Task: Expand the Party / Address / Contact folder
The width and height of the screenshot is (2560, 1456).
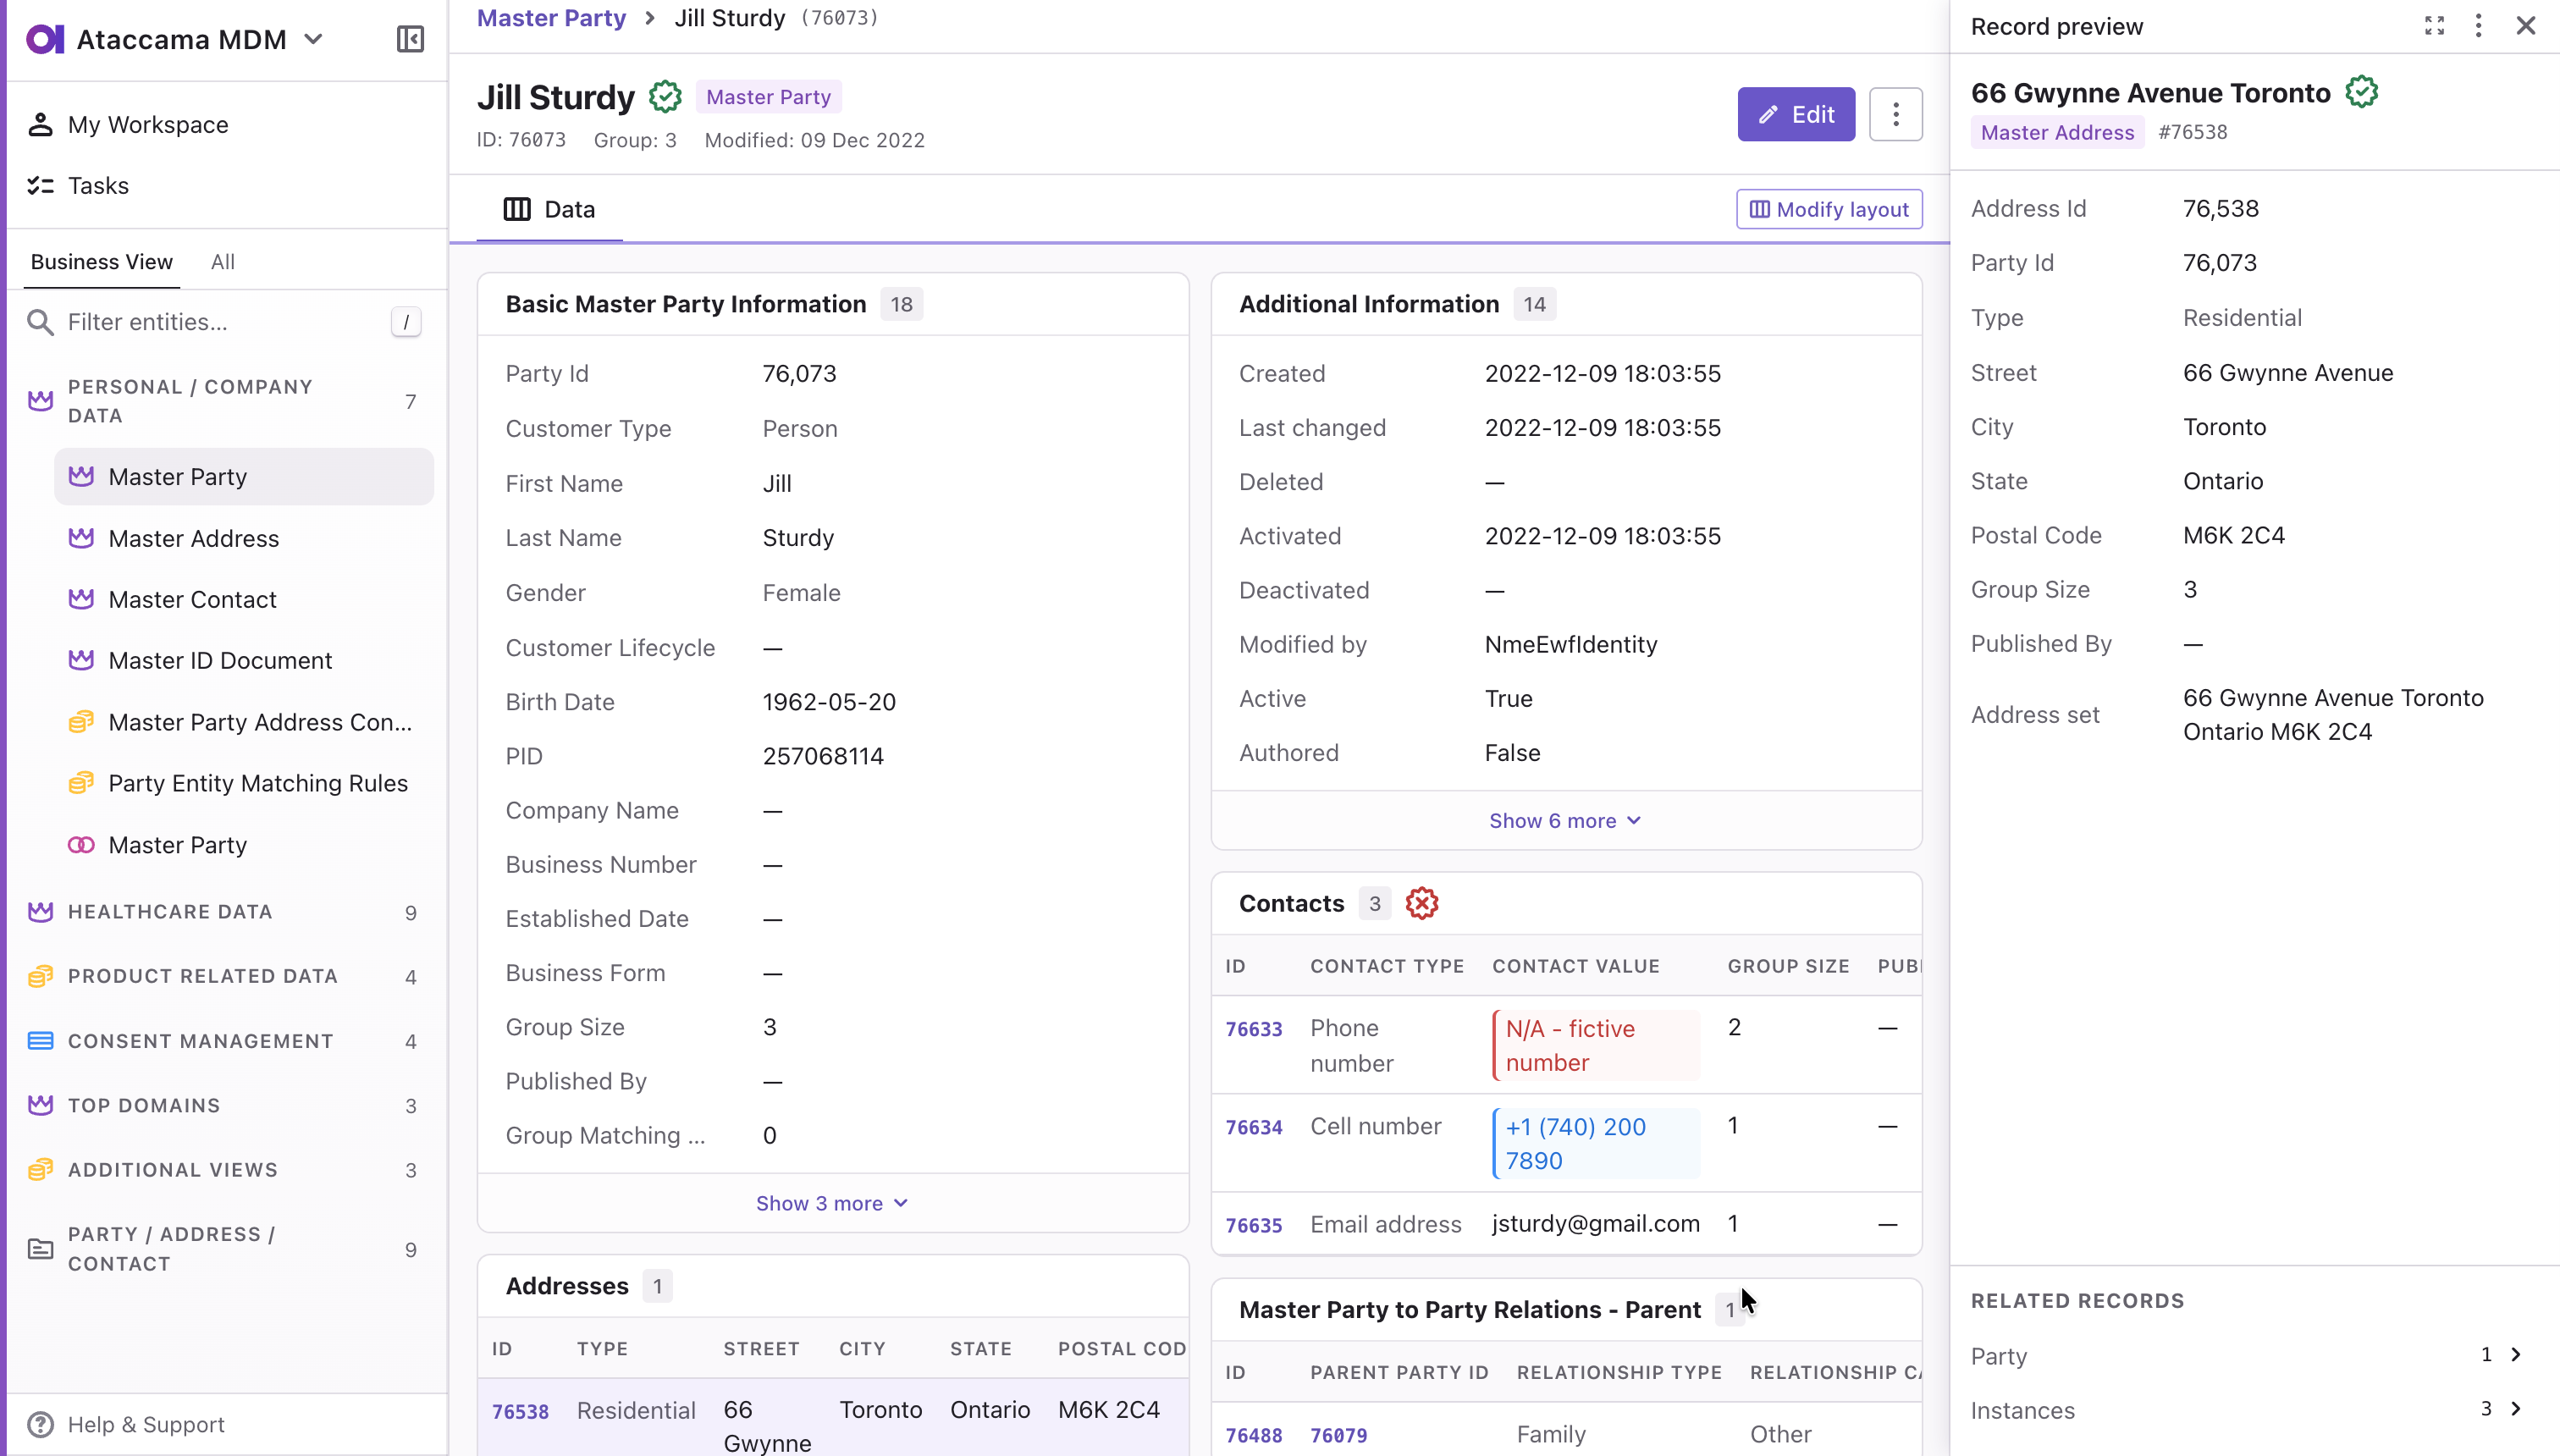Action: (226, 1249)
